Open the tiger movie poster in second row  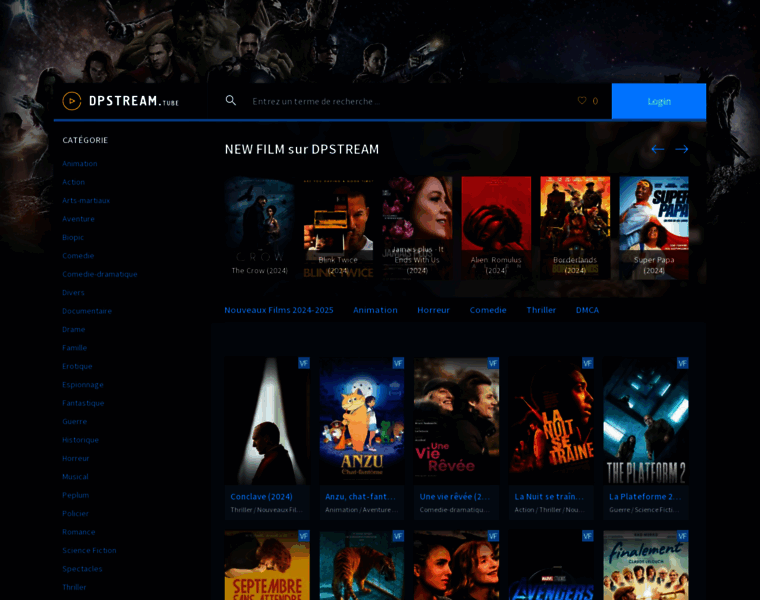click(362, 565)
